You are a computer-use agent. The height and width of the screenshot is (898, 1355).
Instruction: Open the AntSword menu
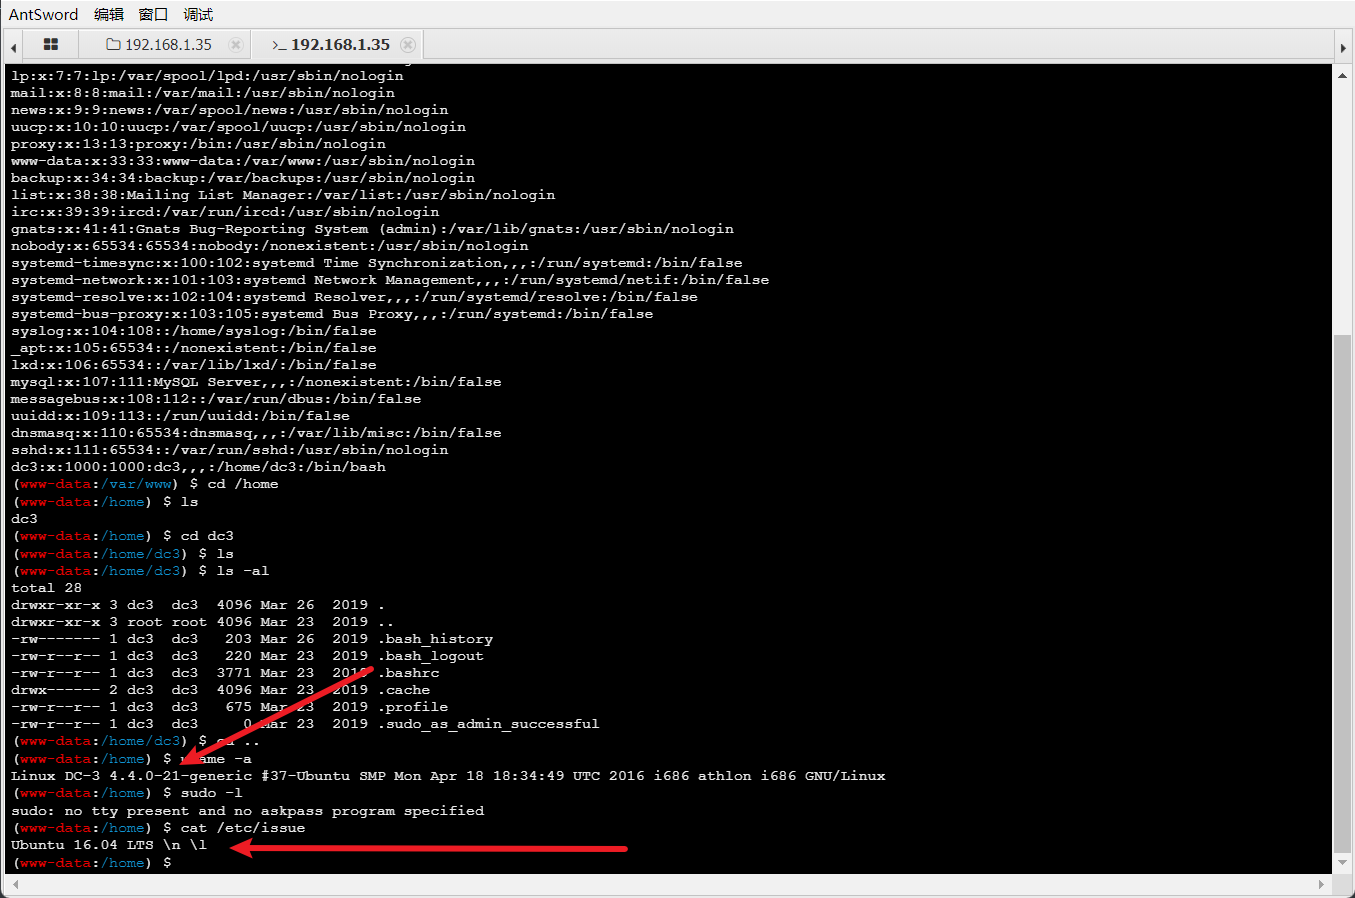(x=43, y=14)
